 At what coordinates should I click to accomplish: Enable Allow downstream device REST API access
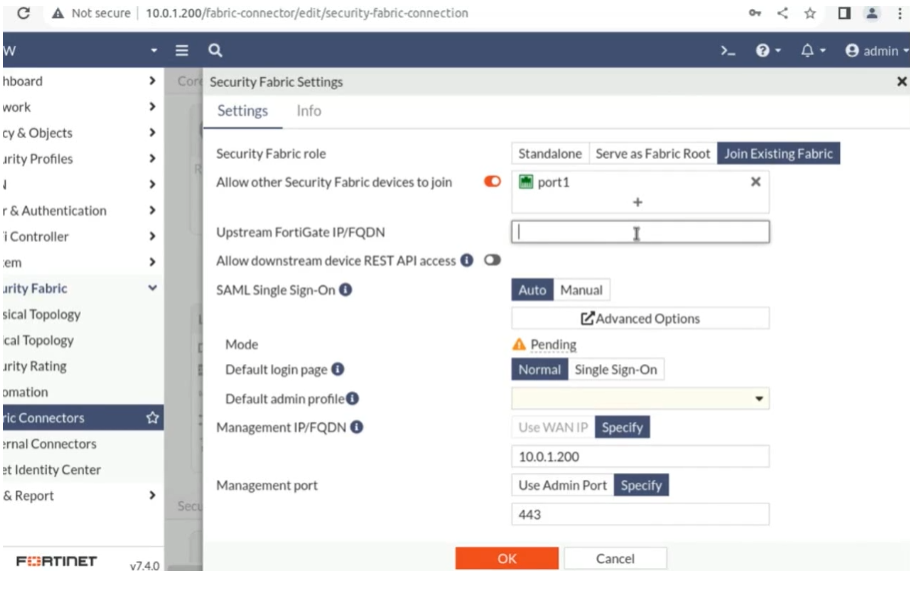pyautogui.click(x=492, y=260)
